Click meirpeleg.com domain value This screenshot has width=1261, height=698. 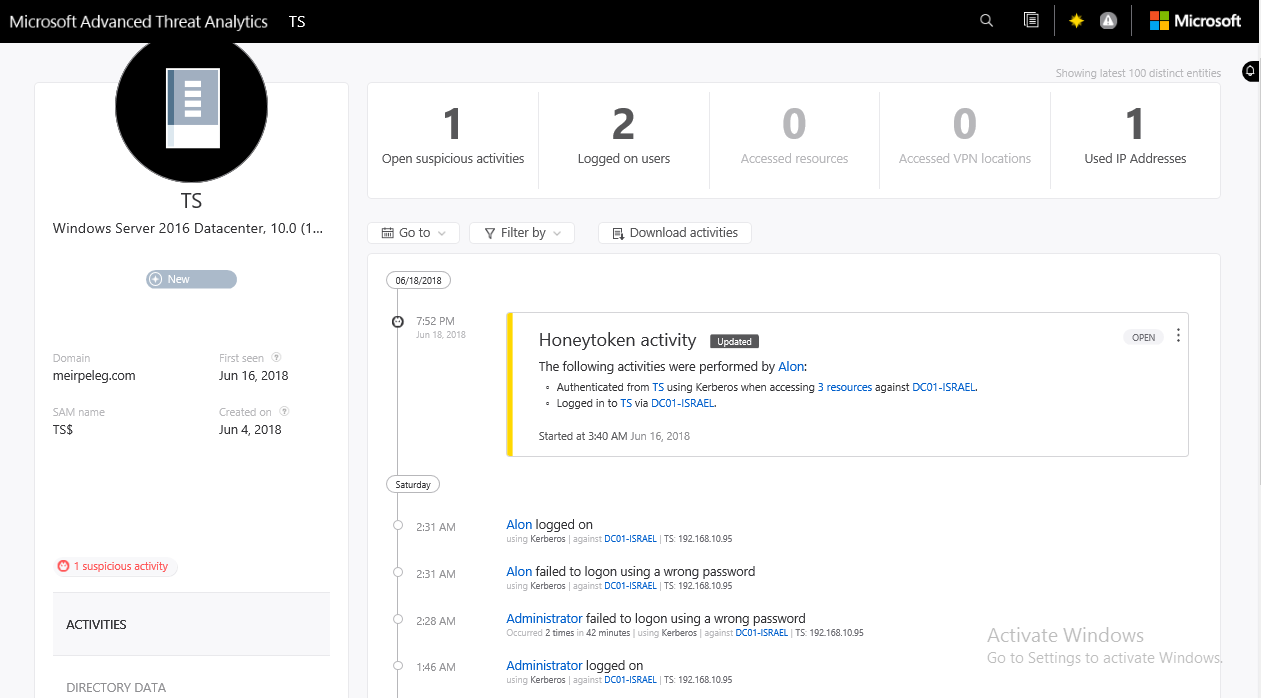tap(94, 376)
